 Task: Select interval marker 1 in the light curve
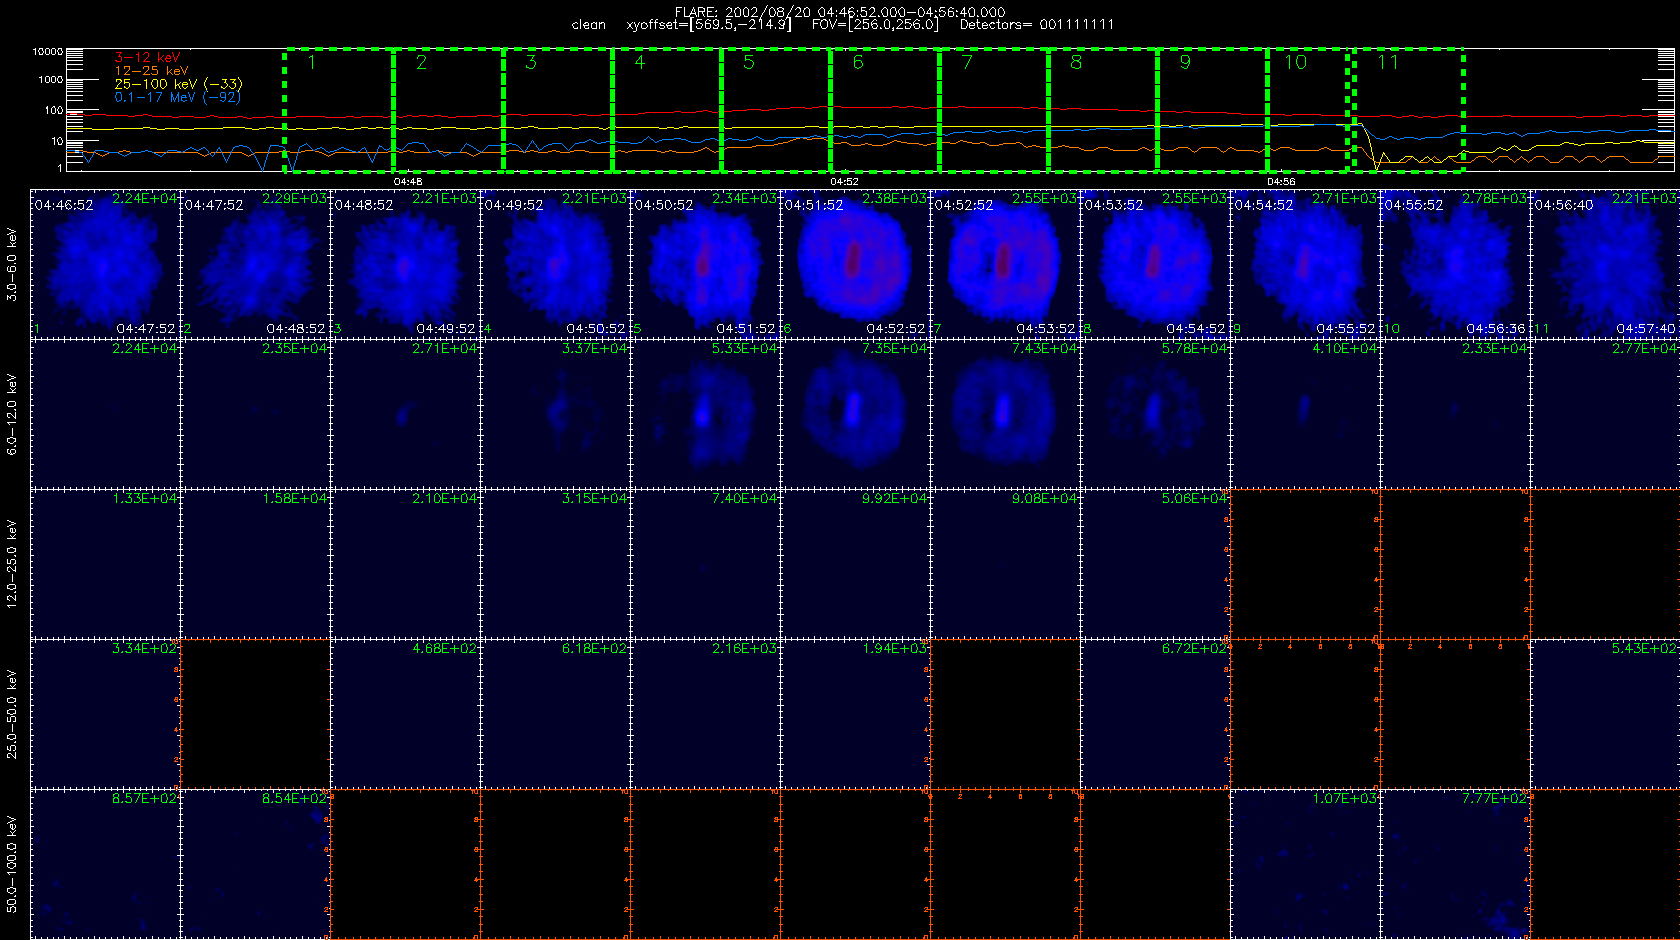(x=312, y=62)
